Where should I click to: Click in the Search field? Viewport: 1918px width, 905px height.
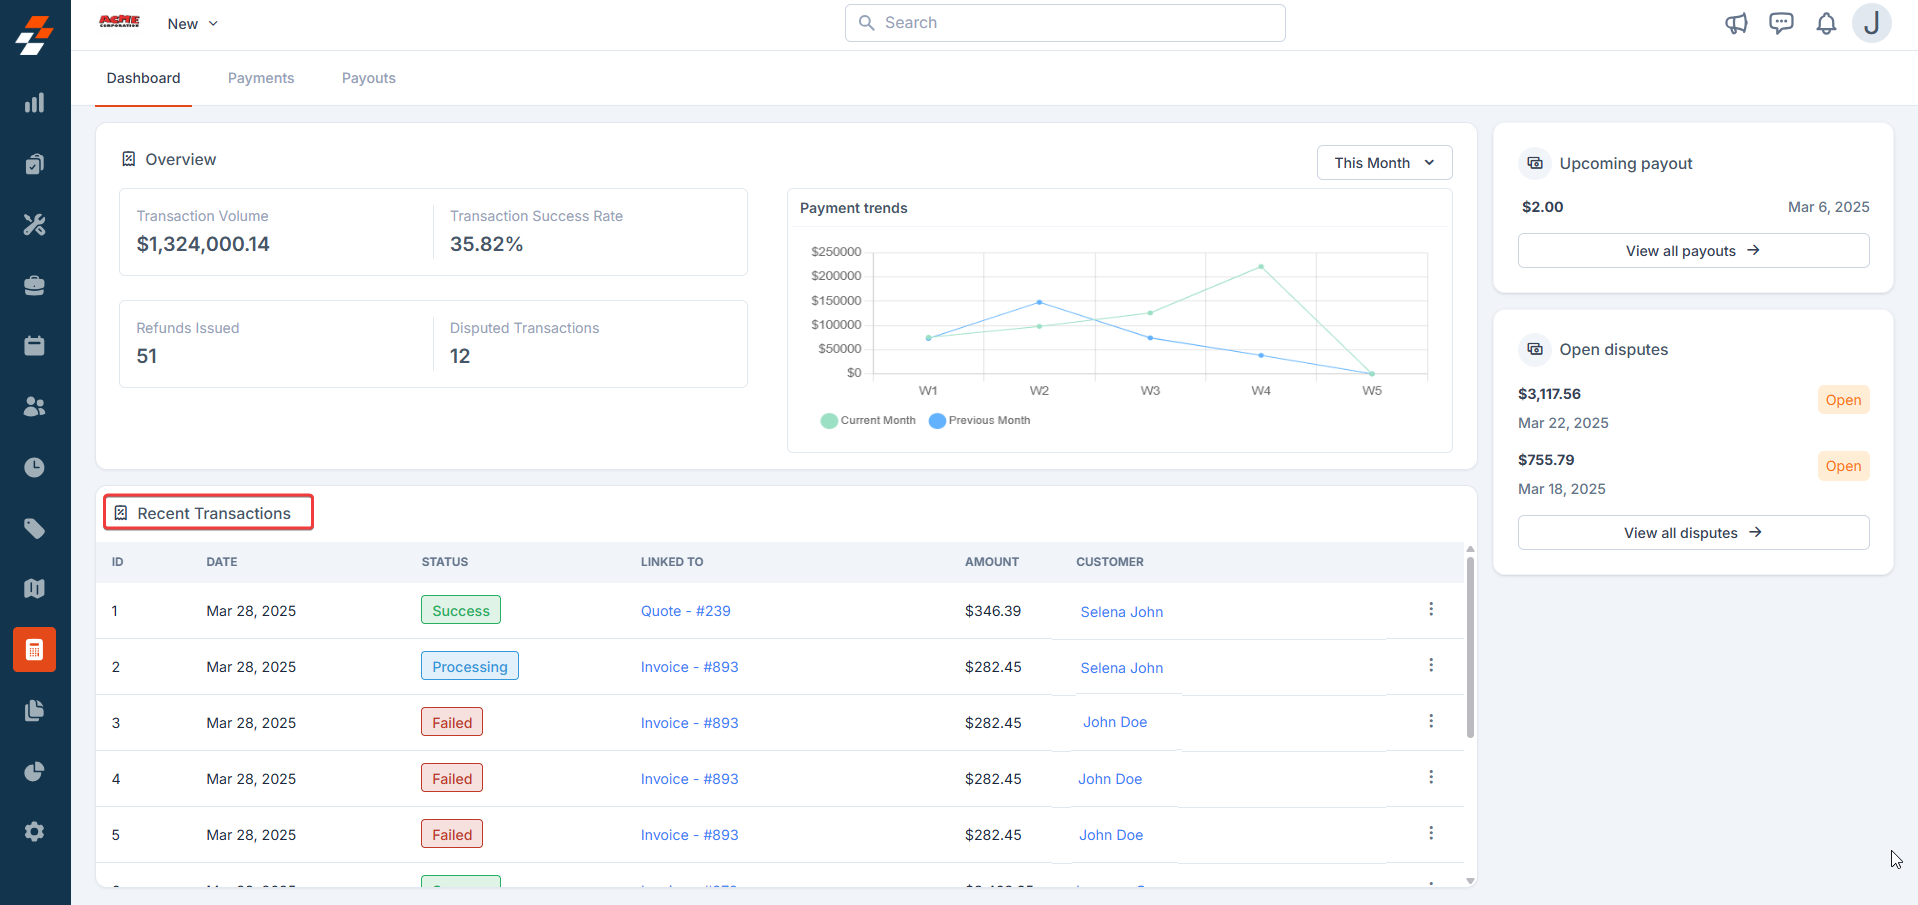[x=1065, y=23]
